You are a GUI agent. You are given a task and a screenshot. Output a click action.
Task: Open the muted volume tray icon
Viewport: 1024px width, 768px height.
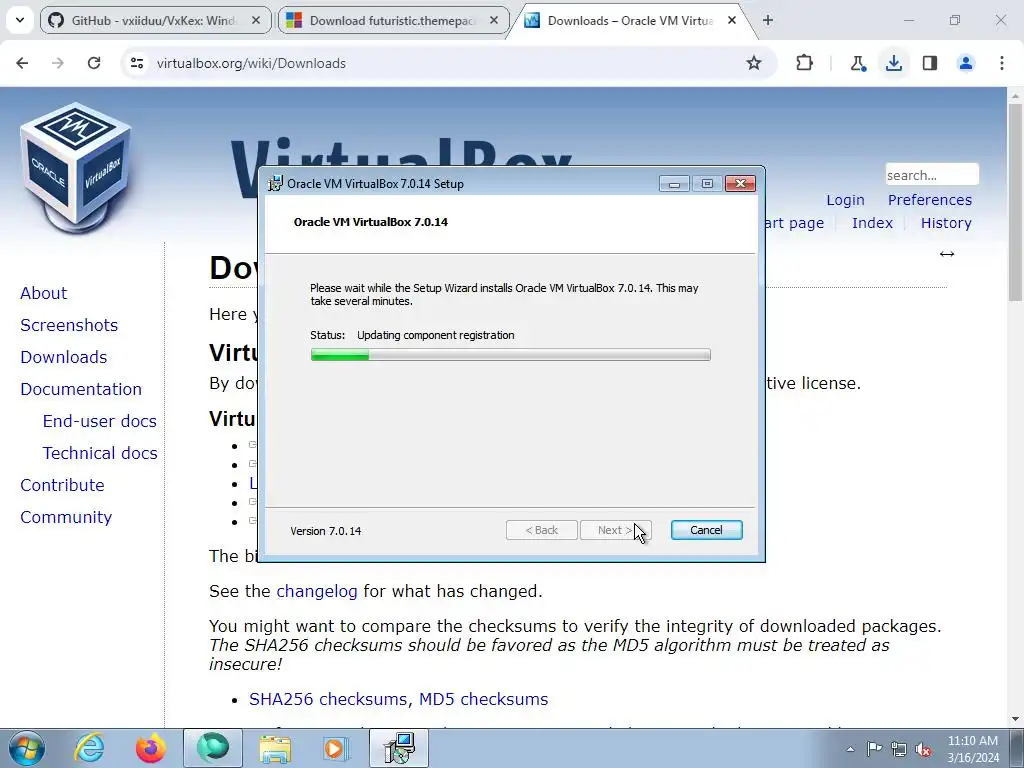(x=923, y=749)
